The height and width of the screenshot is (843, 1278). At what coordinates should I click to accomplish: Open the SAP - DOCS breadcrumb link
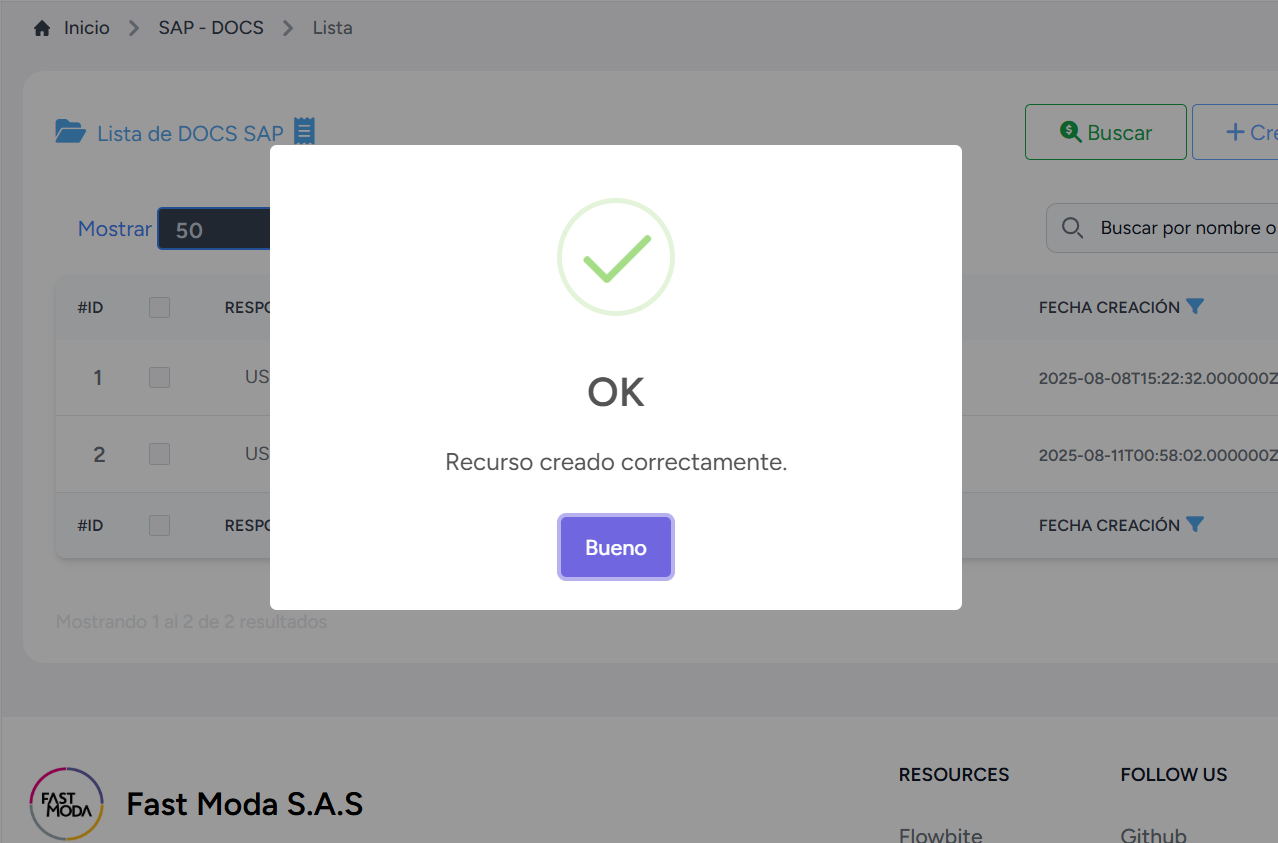tap(211, 28)
